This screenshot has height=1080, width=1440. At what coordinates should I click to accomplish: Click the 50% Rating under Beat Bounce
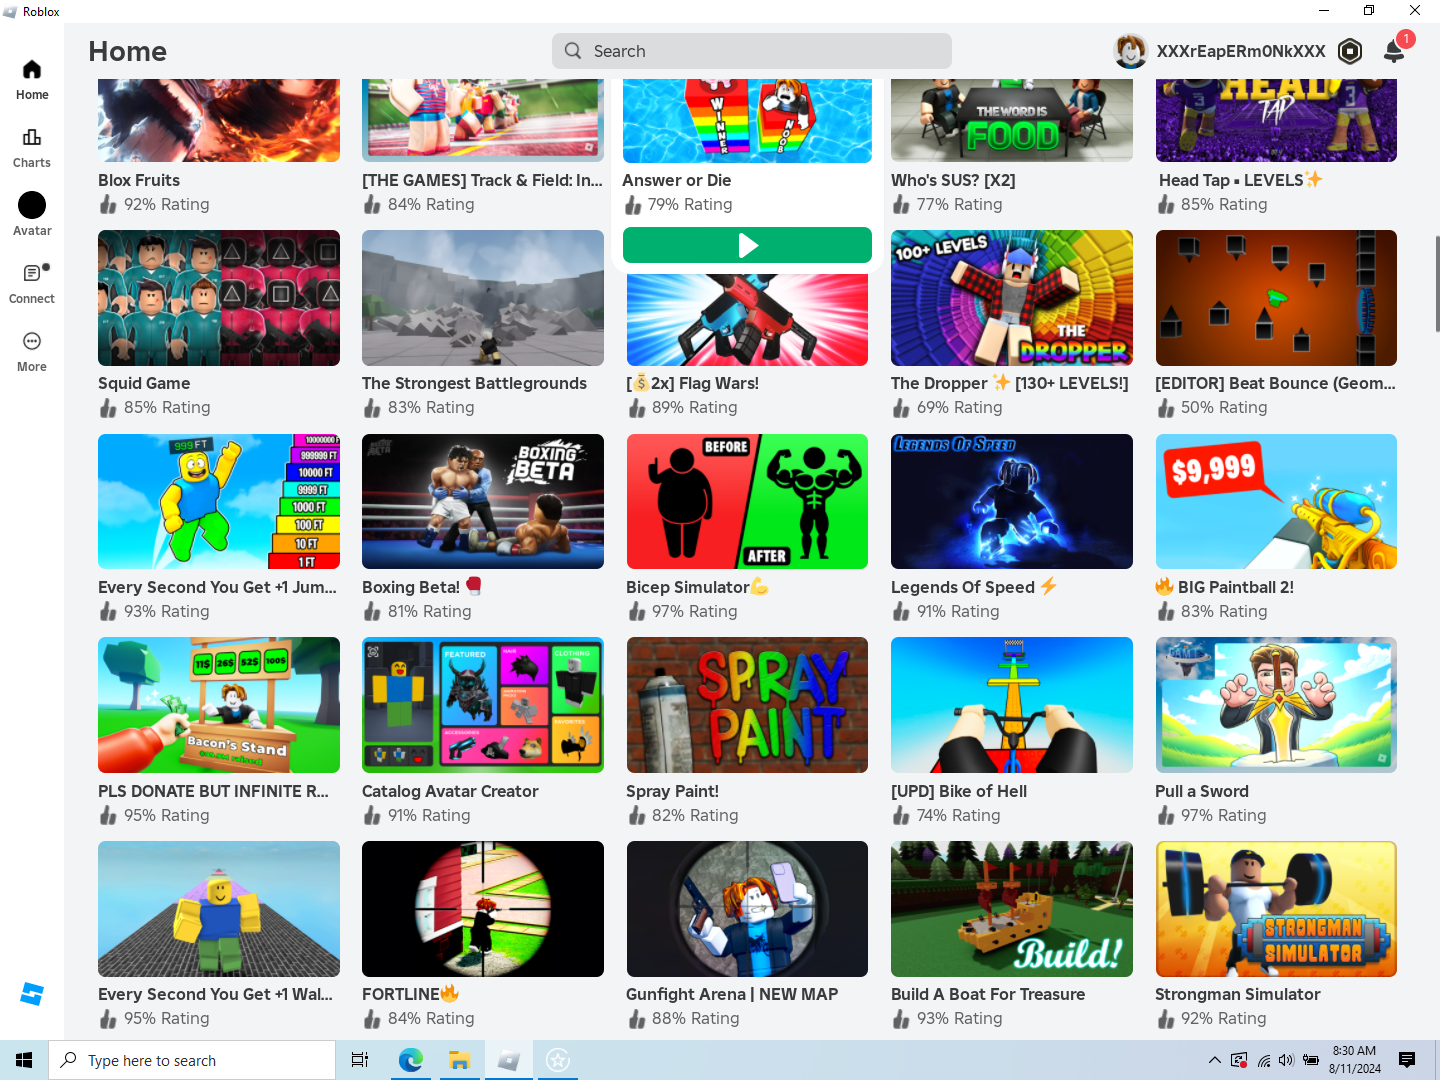[x=1224, y=407]
